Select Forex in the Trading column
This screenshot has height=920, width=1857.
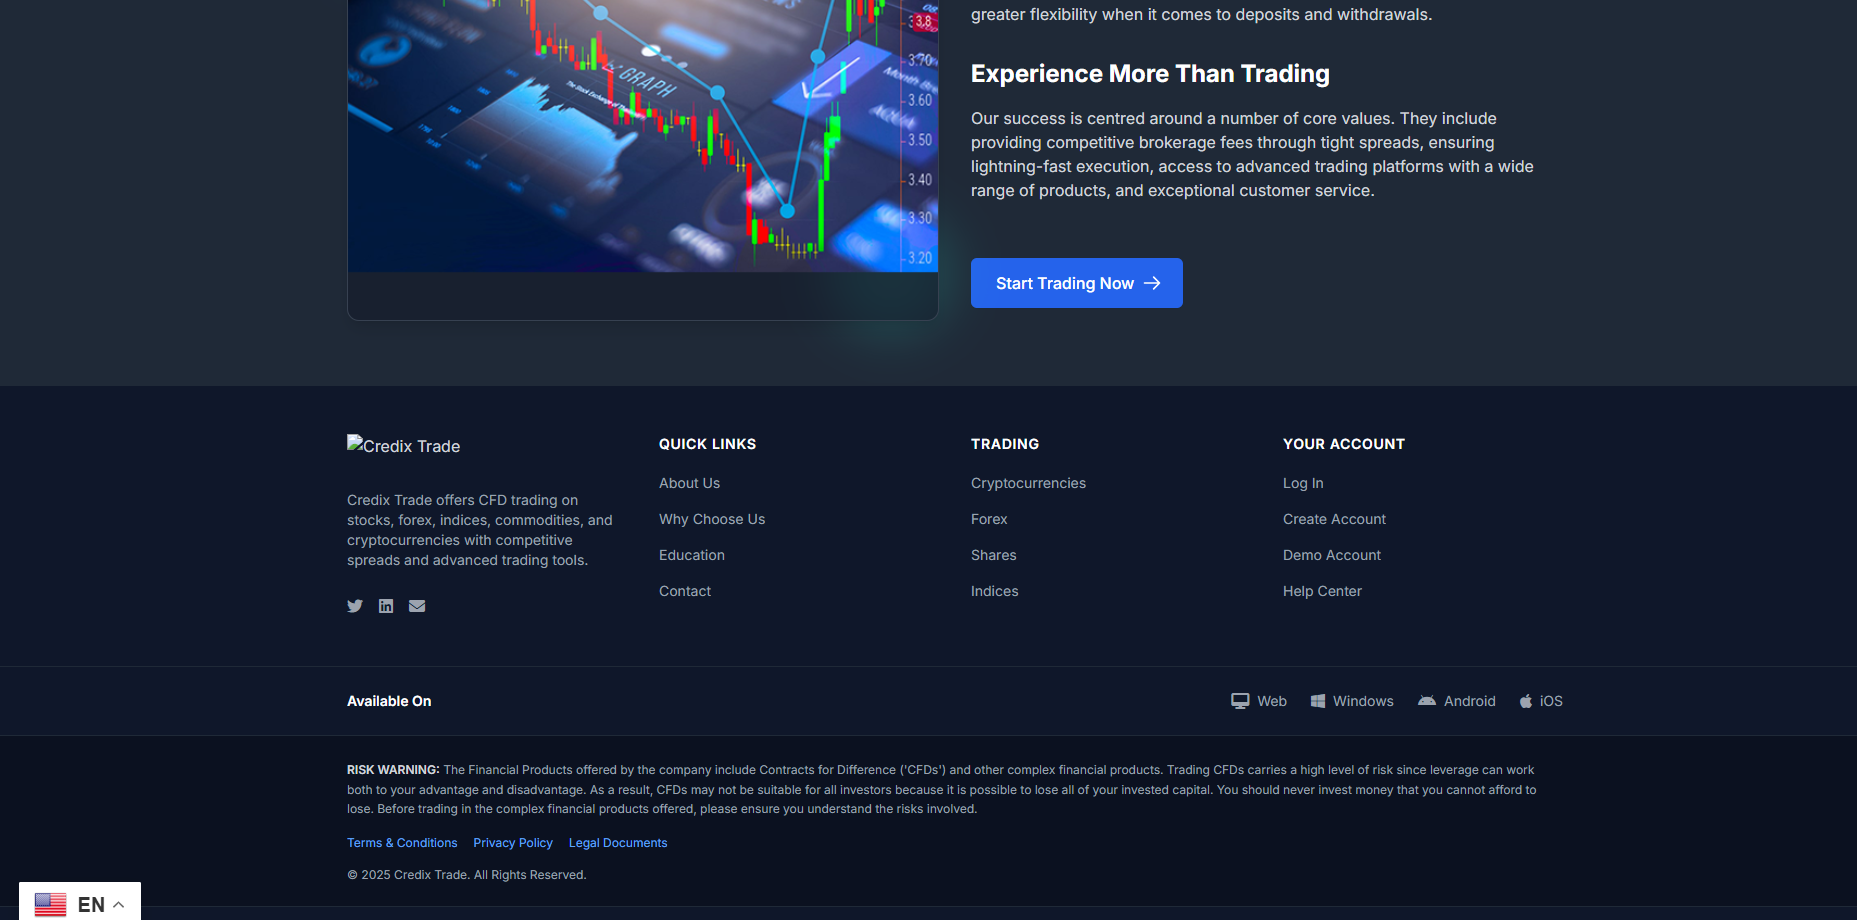point(989,519)
